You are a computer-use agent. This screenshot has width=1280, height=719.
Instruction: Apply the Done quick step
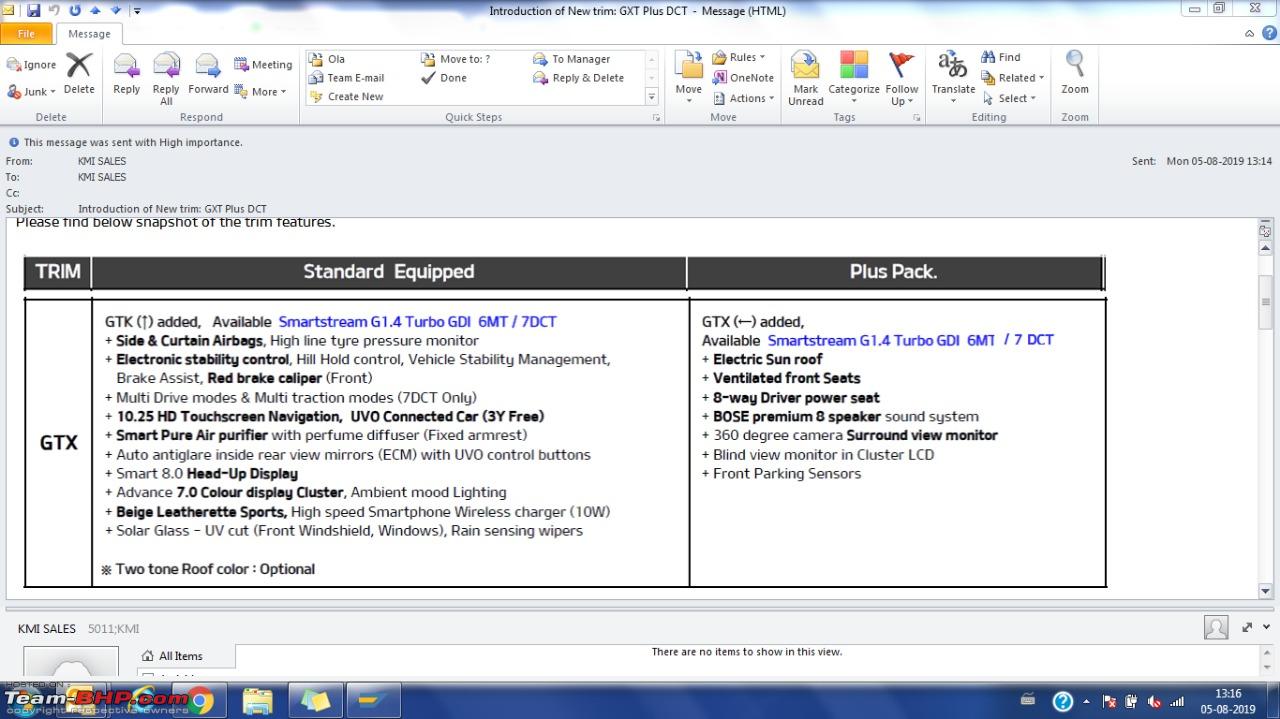point(444,78)
